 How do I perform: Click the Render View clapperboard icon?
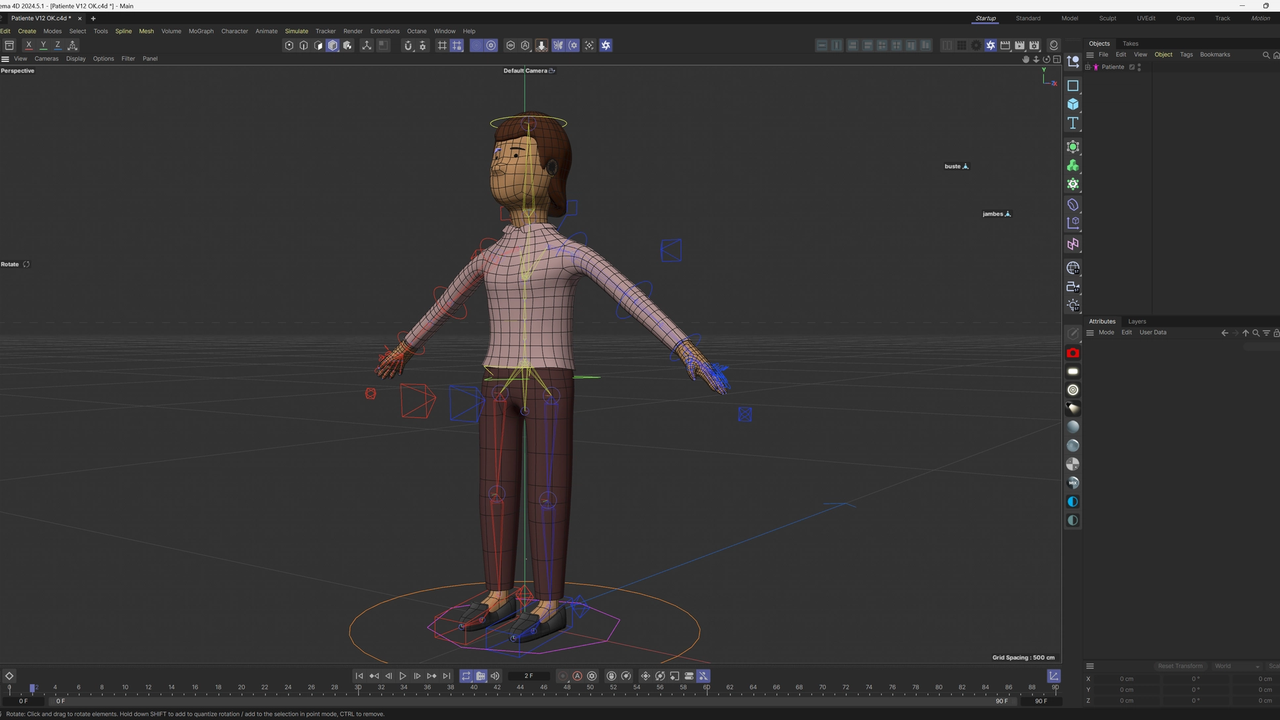[x=1005, y=45]
